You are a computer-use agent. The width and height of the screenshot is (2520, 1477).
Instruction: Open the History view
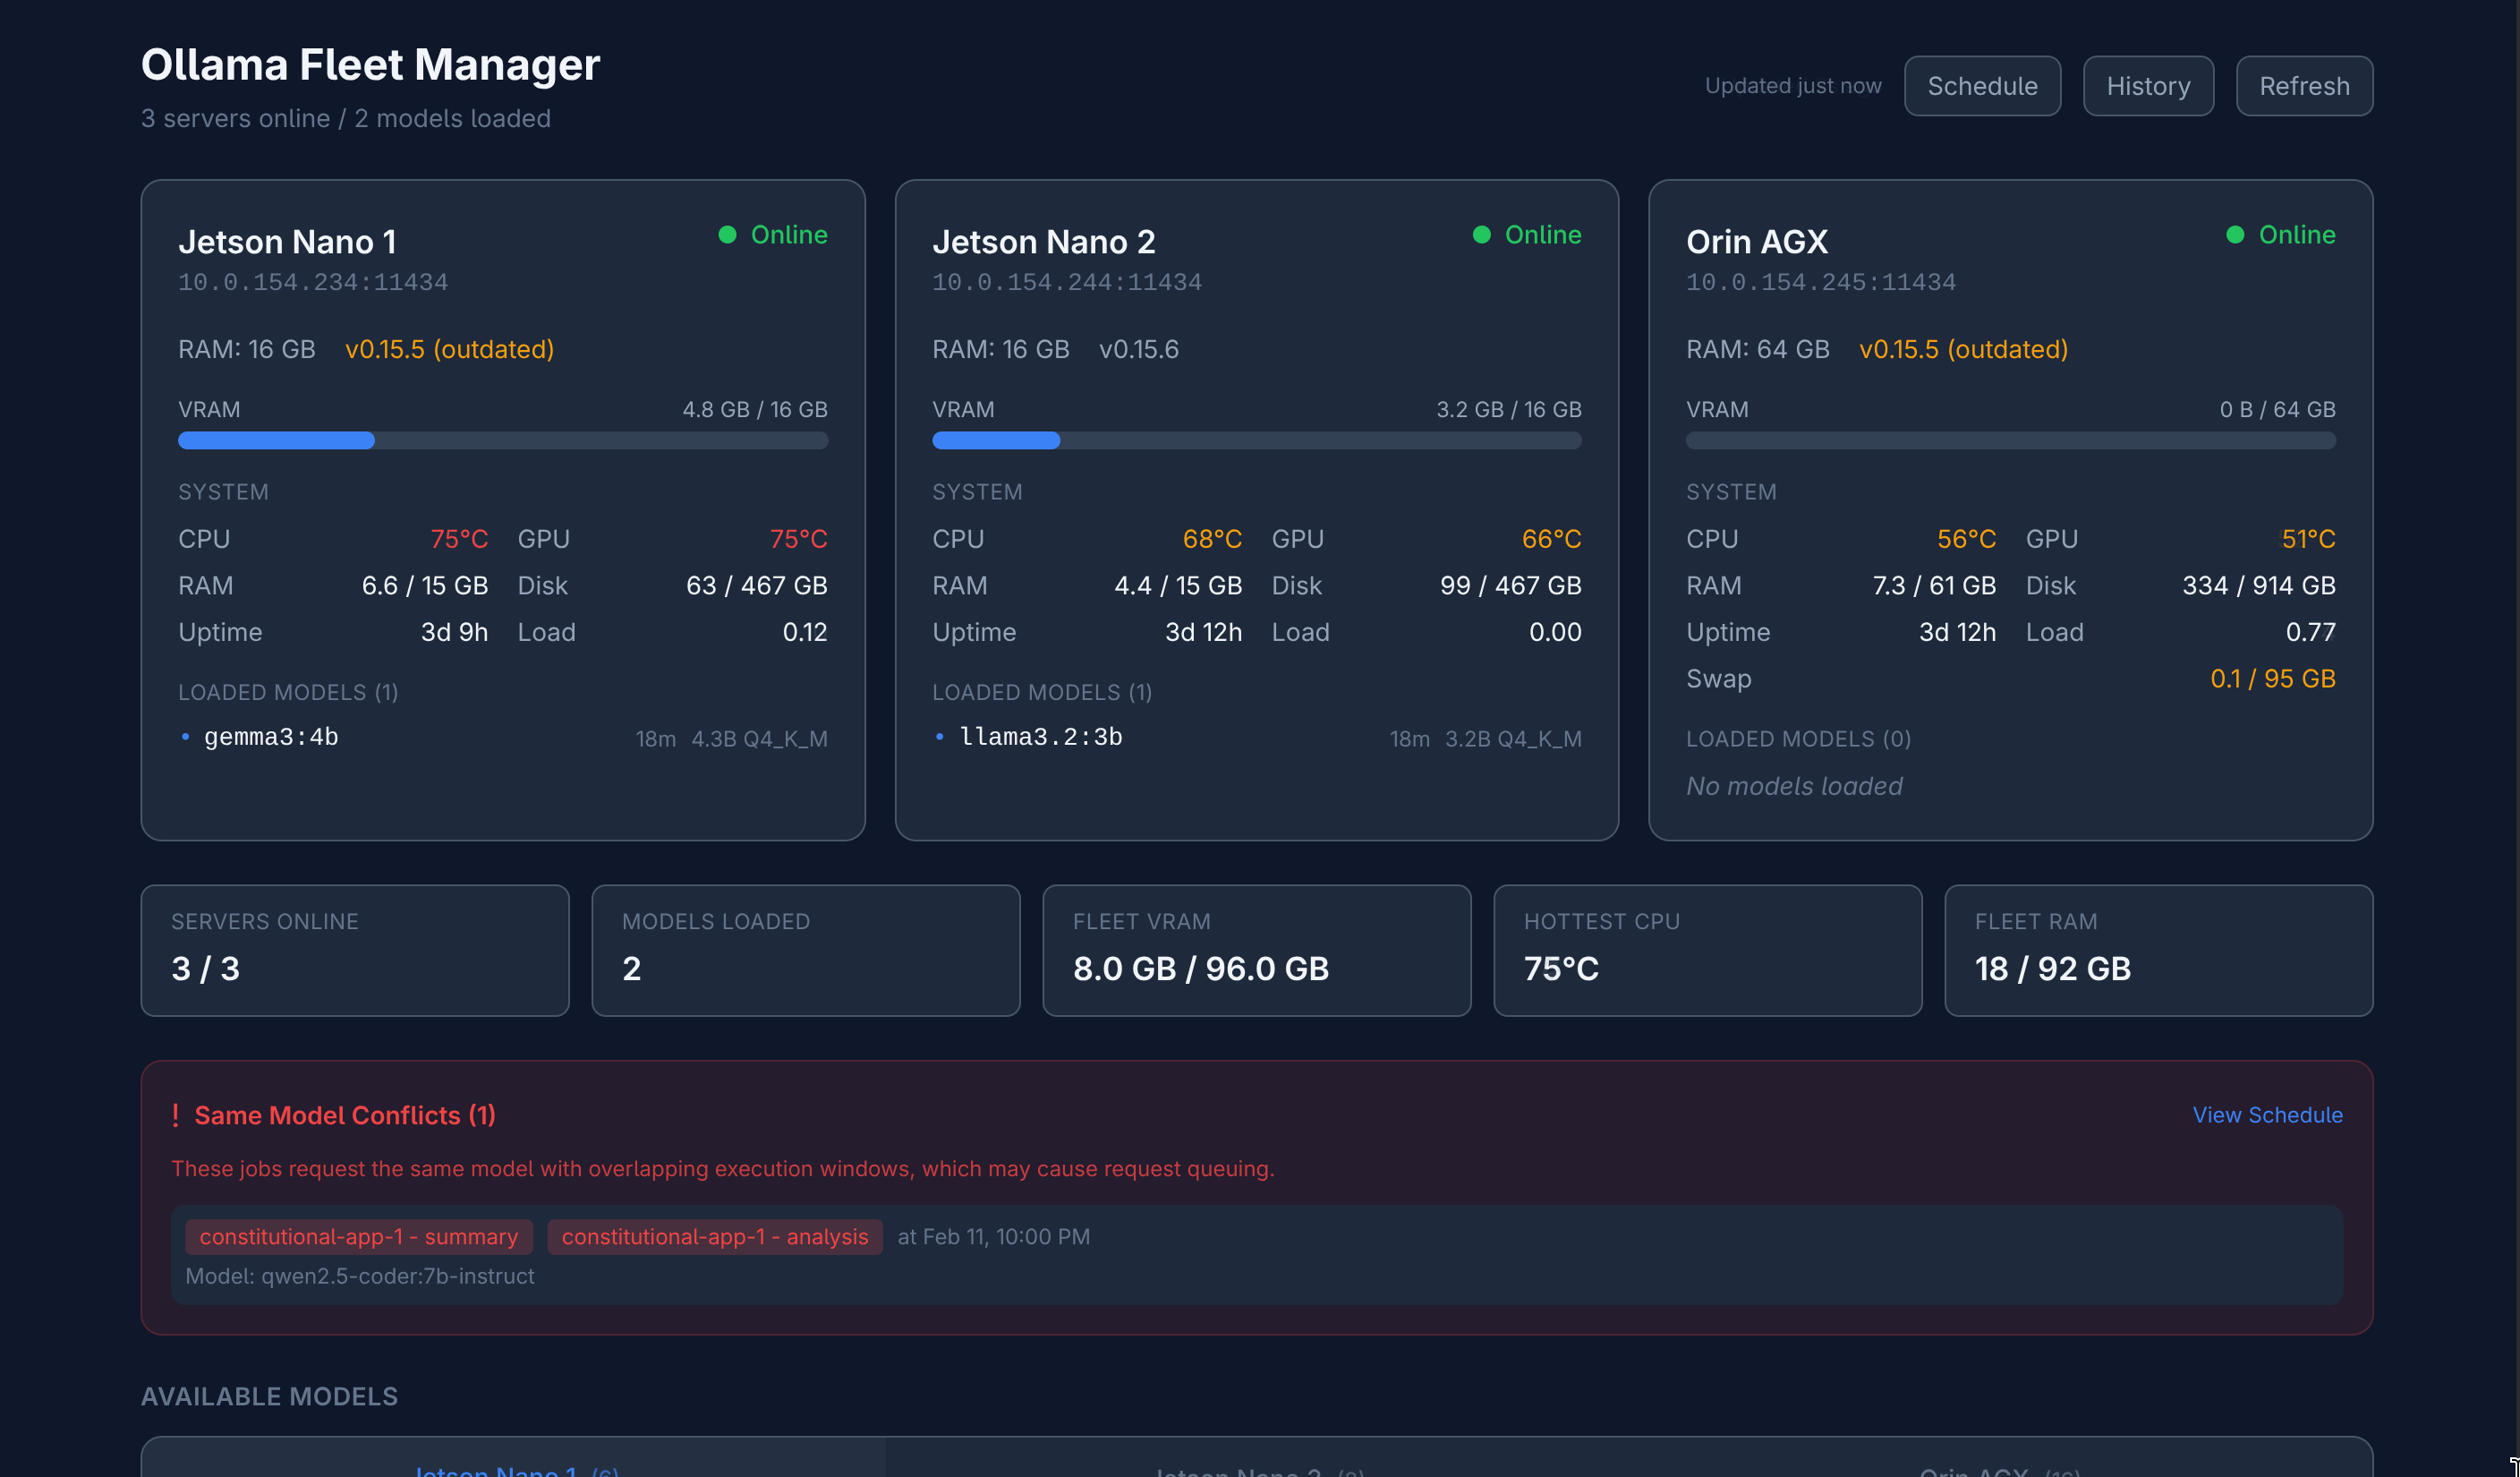coord(2147,86)
